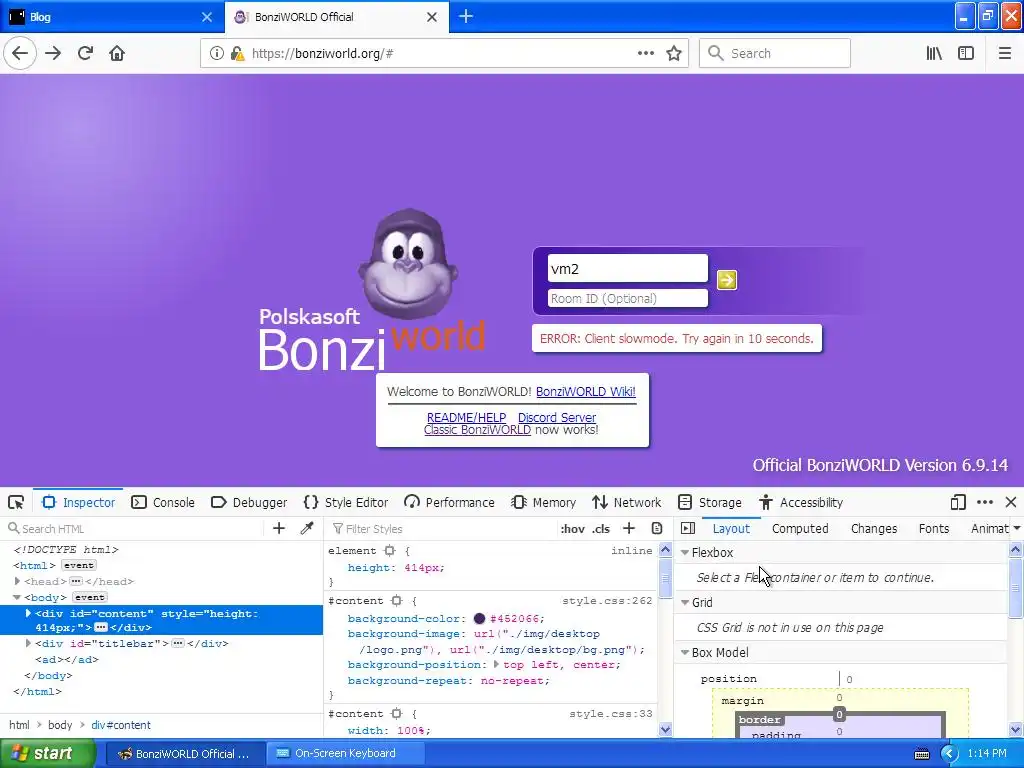
Task: Open the BonziWORLD Wiki link
Action: (586, 392)
